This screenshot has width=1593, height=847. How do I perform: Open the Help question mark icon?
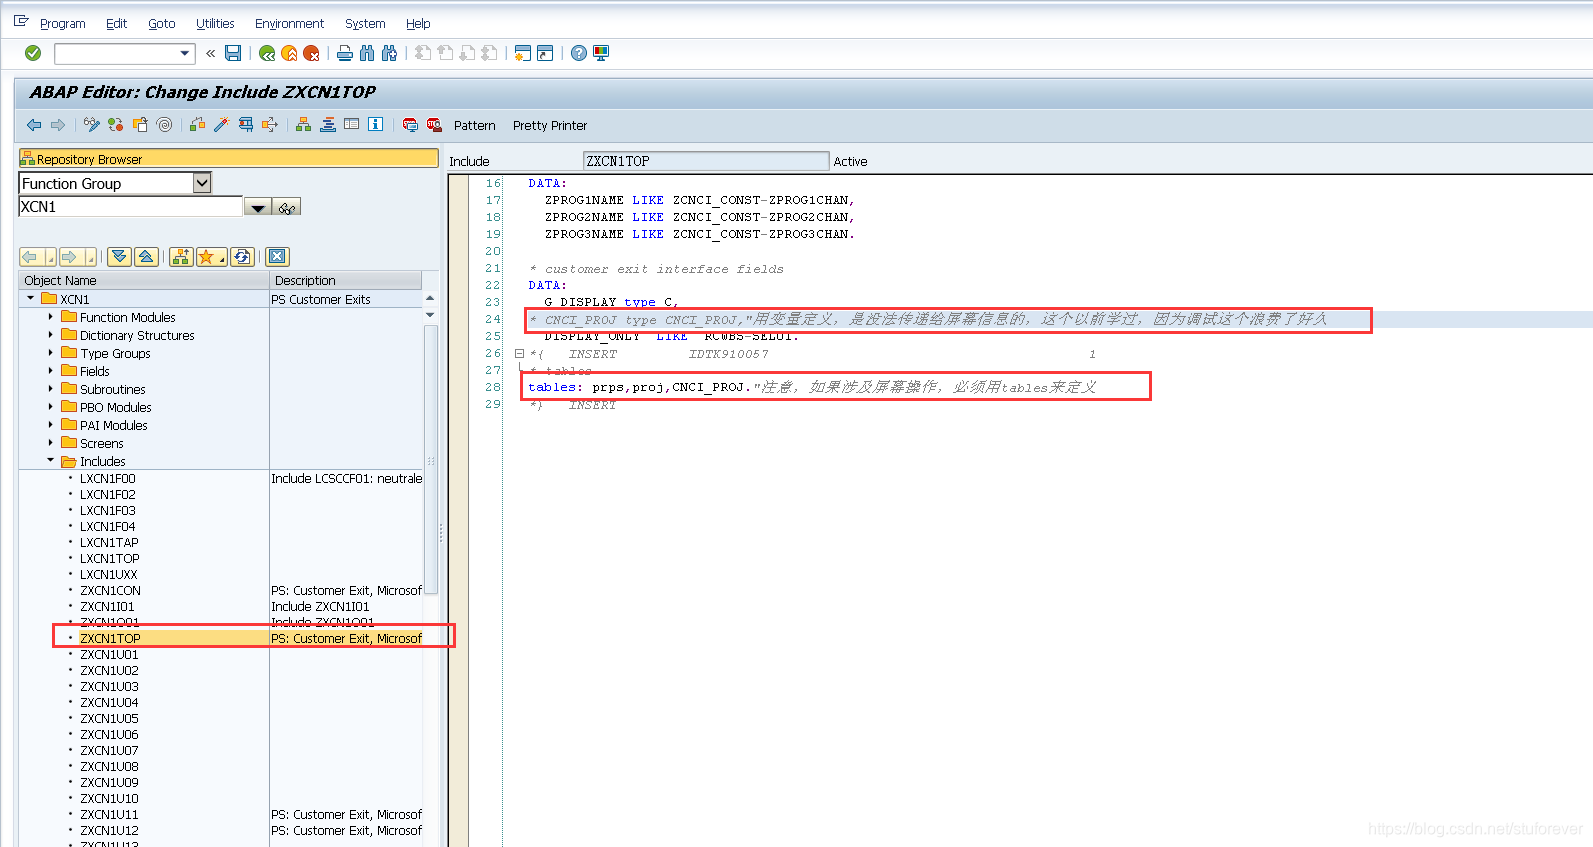(579, 53)
